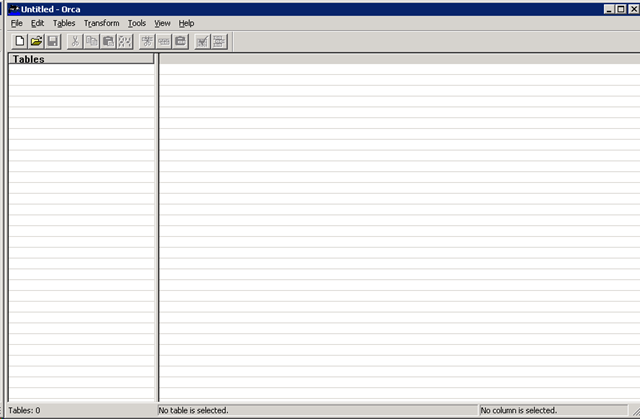The image size is (640, 419).
Task: Click the Validate checkmark toolbar icon
Action: [202, 41]
